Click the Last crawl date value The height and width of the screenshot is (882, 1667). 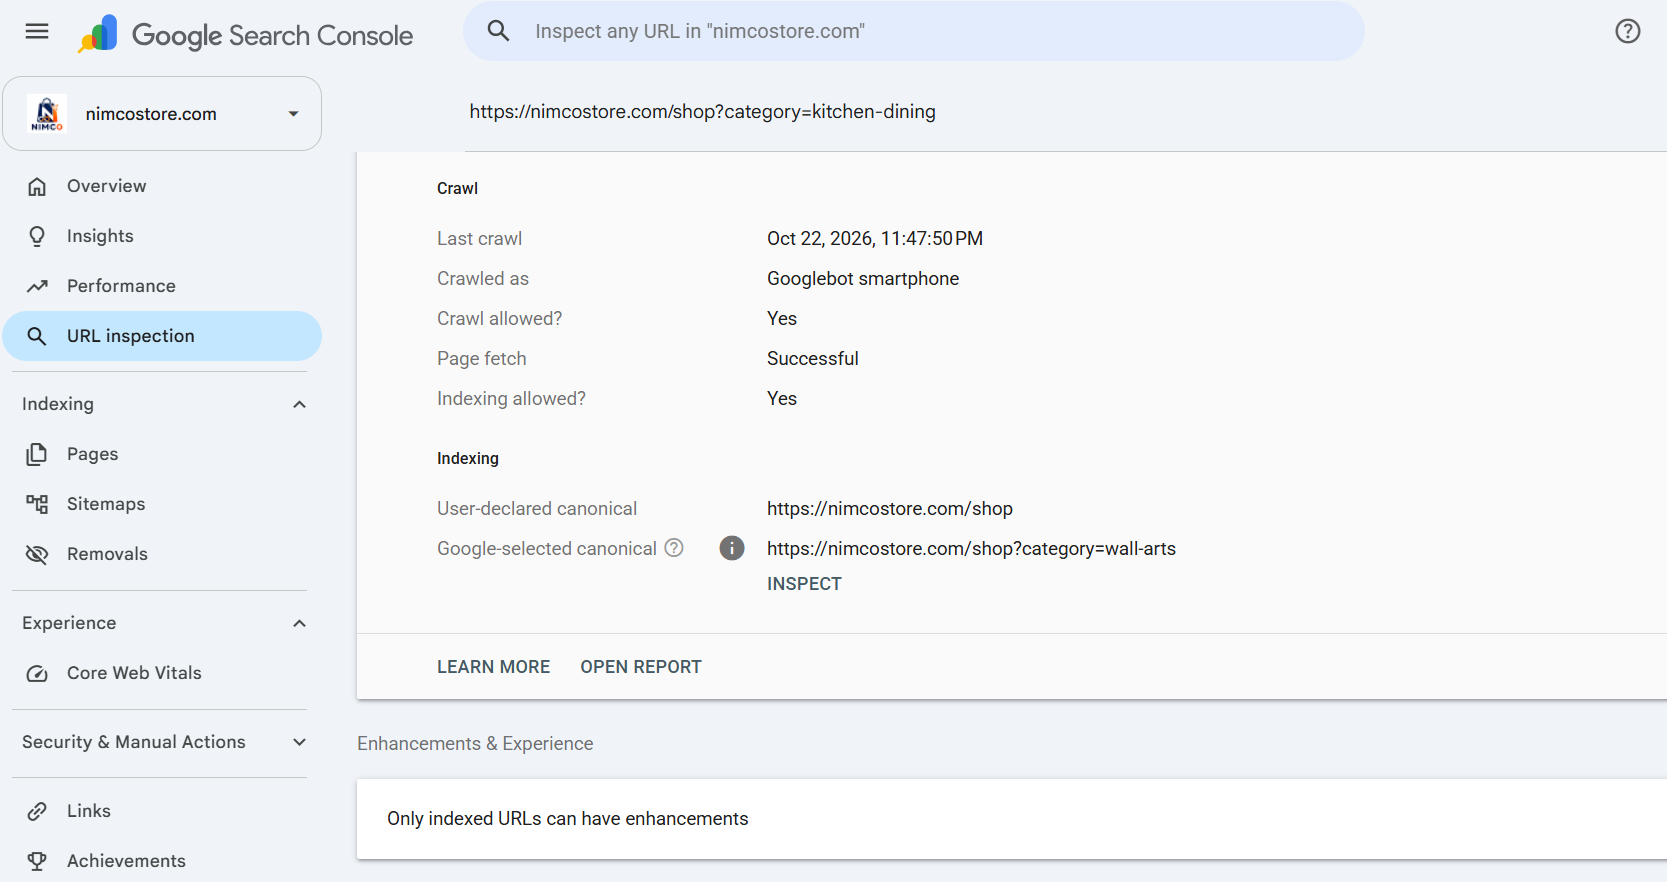875,239
